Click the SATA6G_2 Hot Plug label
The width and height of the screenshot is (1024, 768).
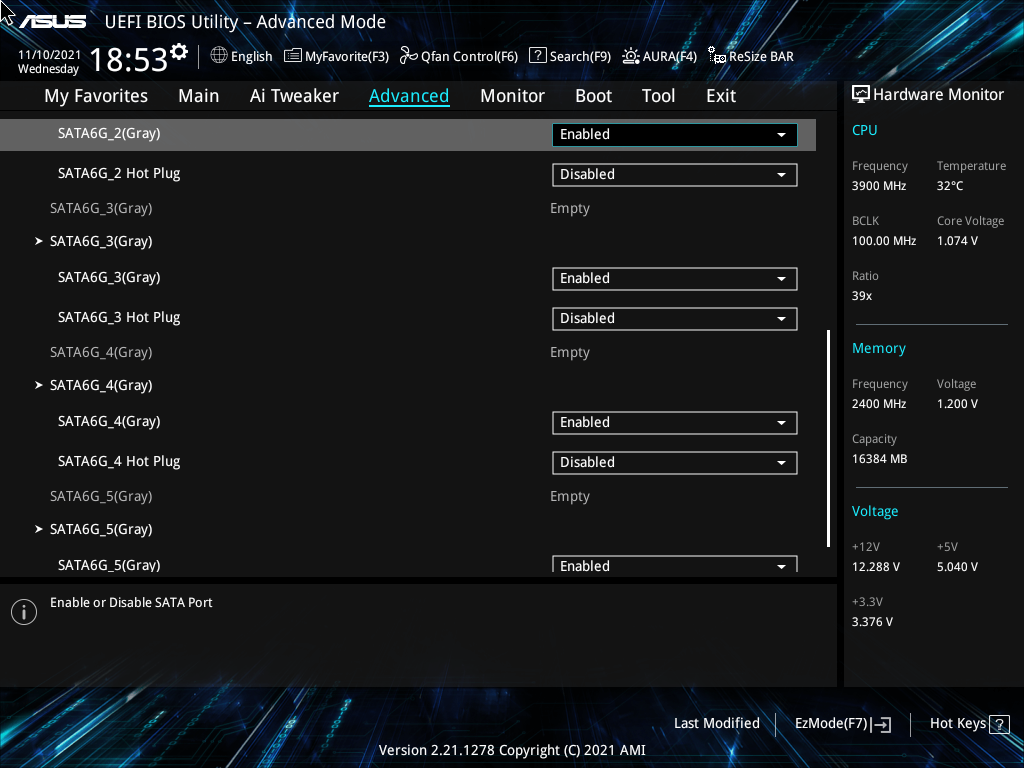pyautogui.click(x=119, y=173)
